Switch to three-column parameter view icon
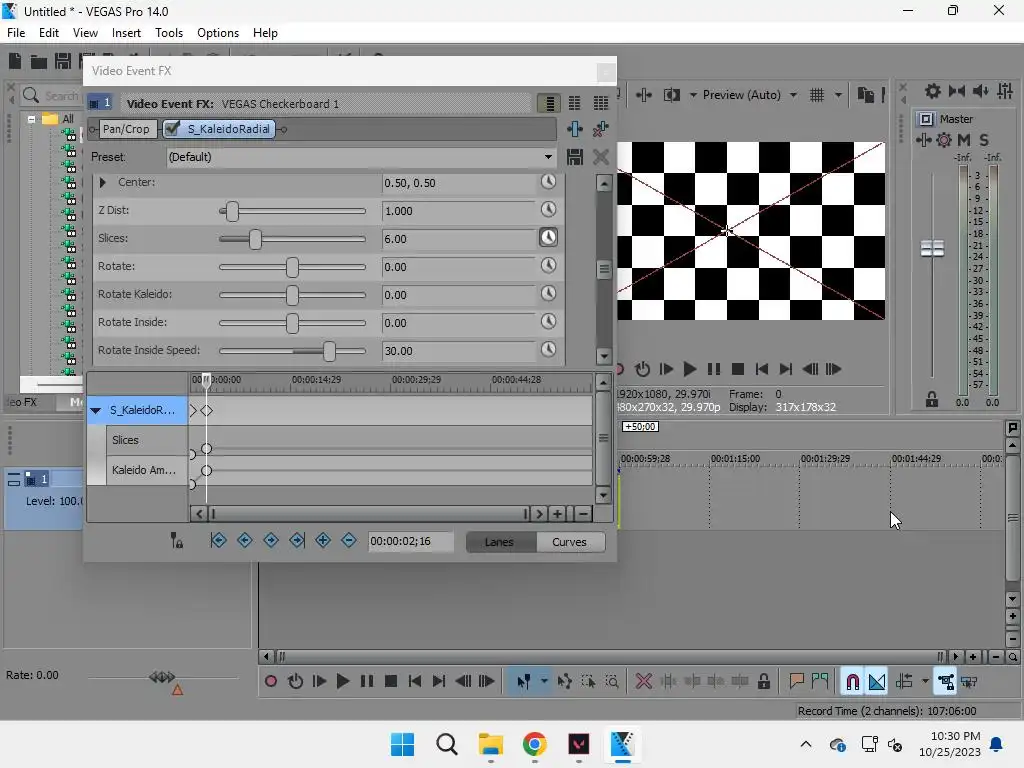Screen dimensions: 1024x768 point(600,103)
